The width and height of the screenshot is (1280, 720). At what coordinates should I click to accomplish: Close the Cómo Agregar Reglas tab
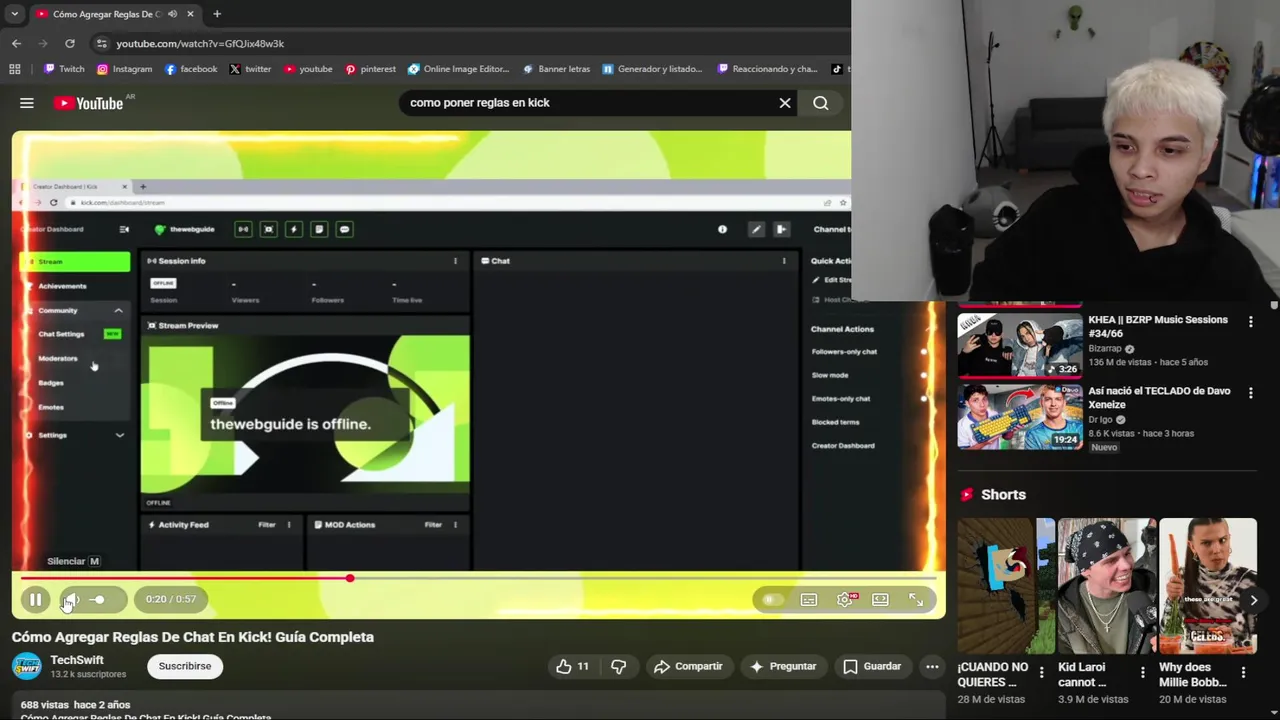(190, 14)
